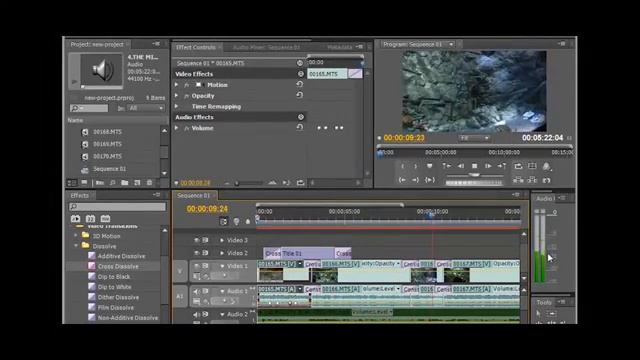Step back one frame in Program monitor

pyautogui.click(x=461, y=166)
